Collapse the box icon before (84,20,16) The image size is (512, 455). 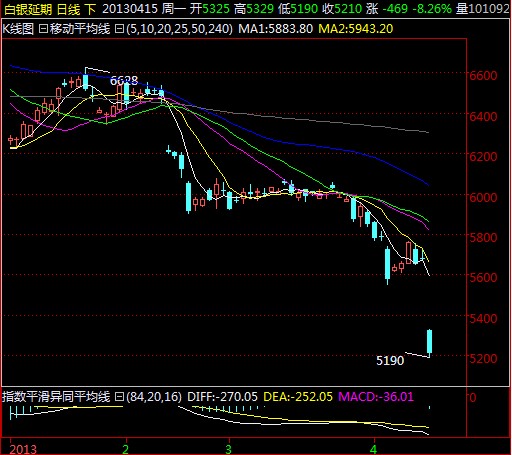click(119, 397)
